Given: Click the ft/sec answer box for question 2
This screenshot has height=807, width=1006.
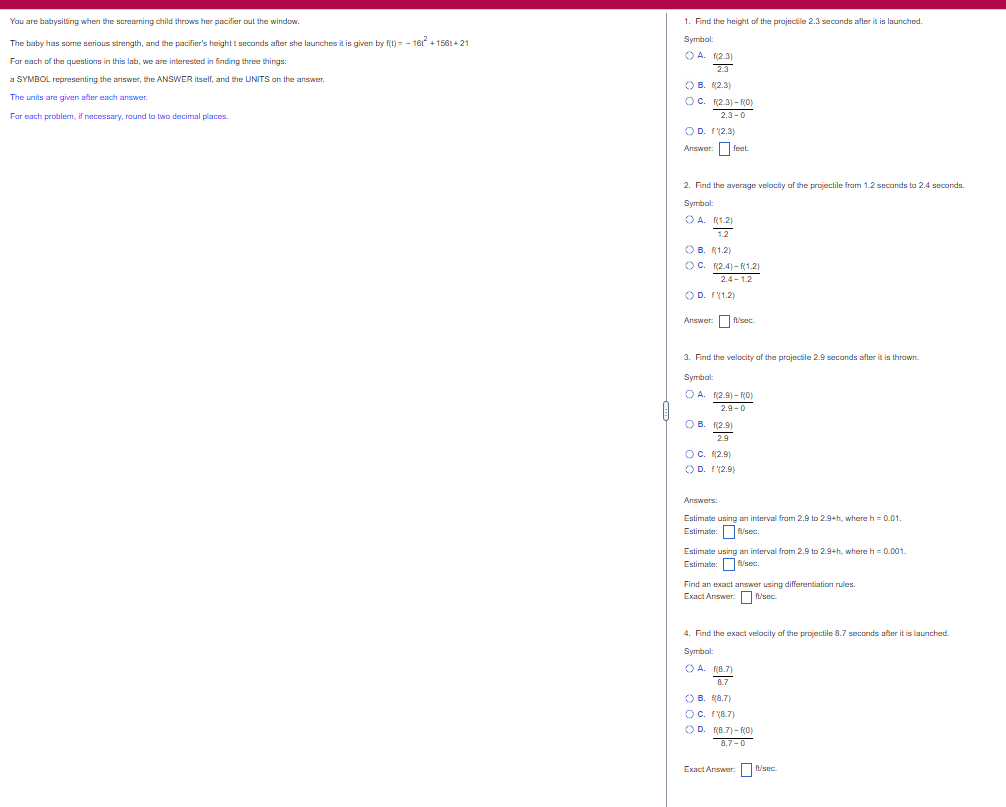Looking at the screenshot, I should coord(724,320).
